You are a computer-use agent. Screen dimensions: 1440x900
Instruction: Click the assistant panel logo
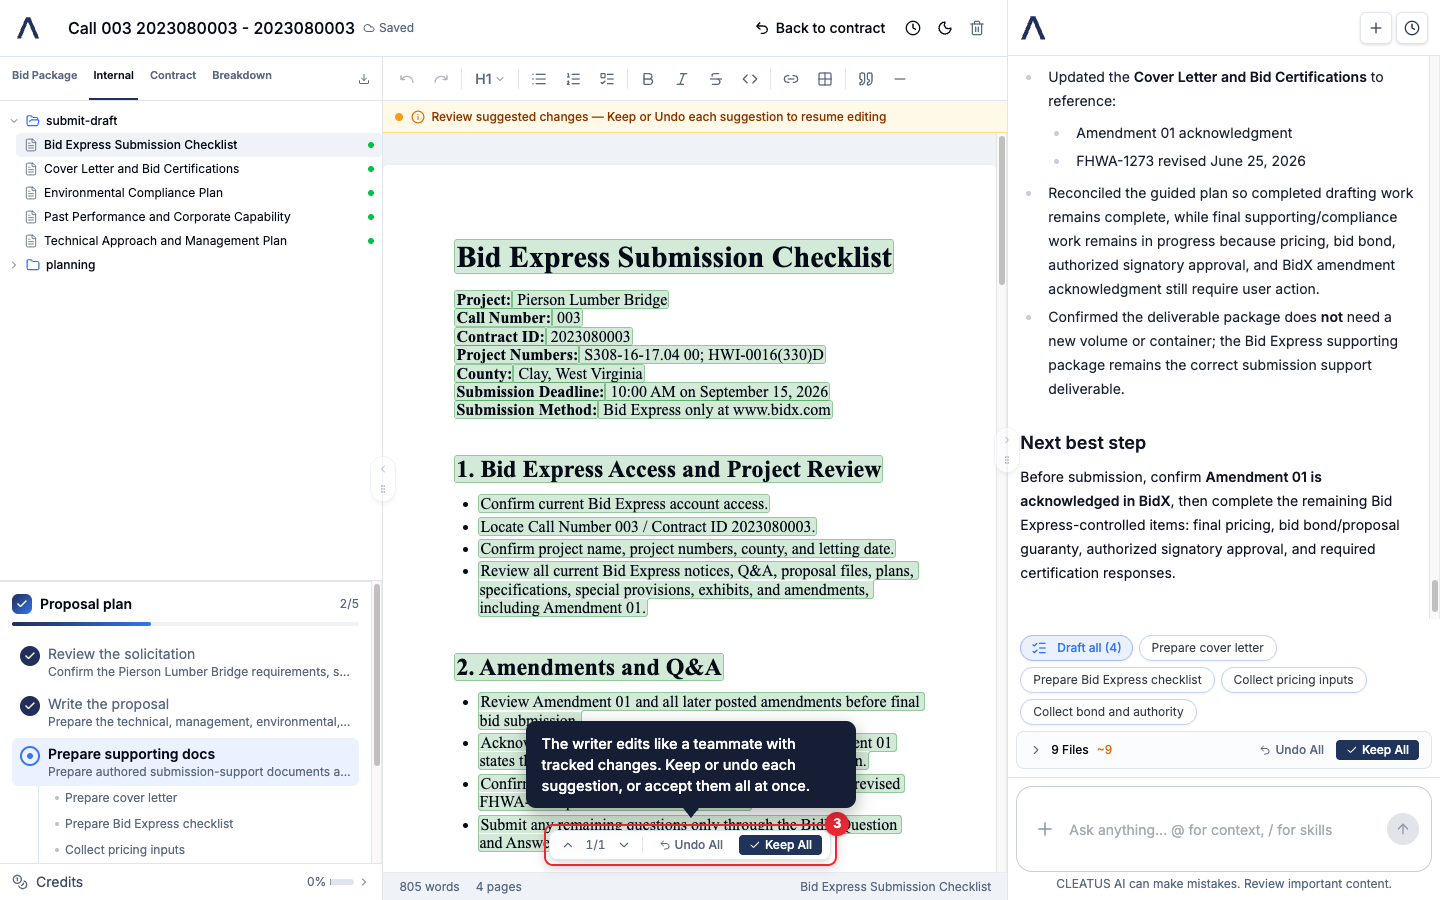coord(1033,28)
